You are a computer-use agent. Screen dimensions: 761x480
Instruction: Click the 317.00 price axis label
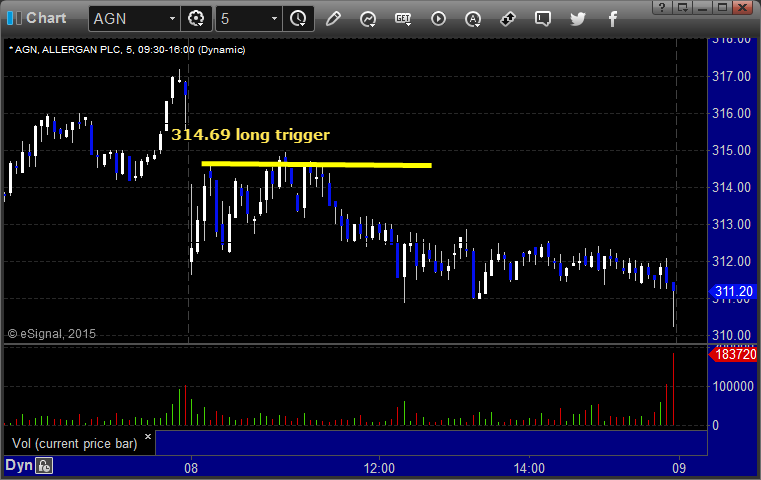[x=731, y=76]
